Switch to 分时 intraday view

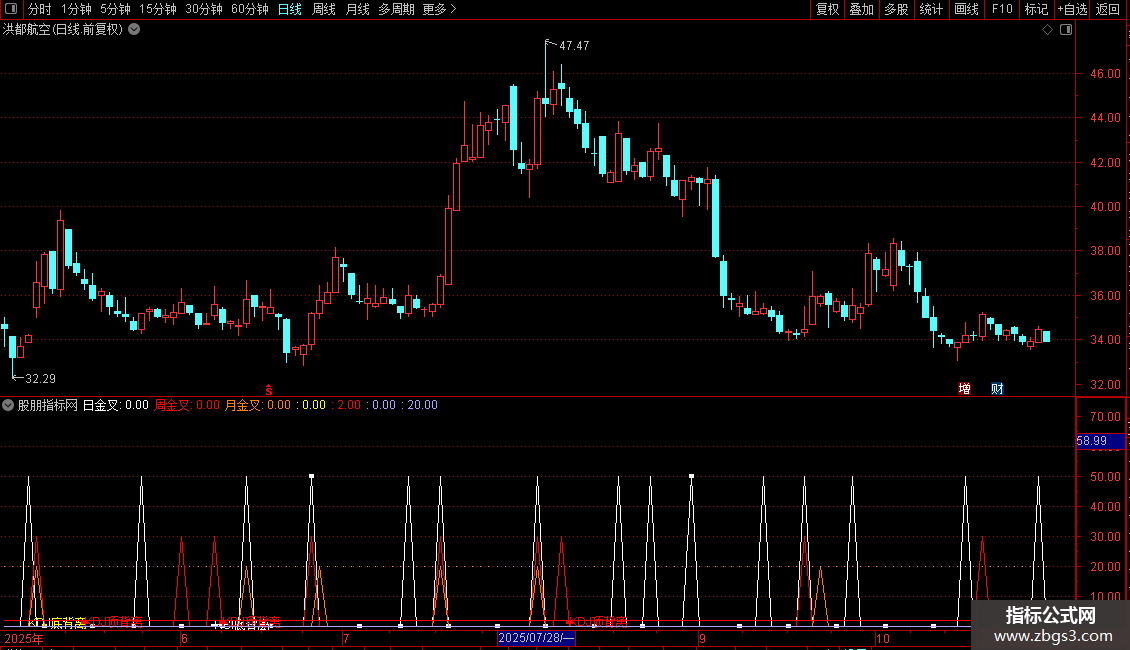click(40, 9)
